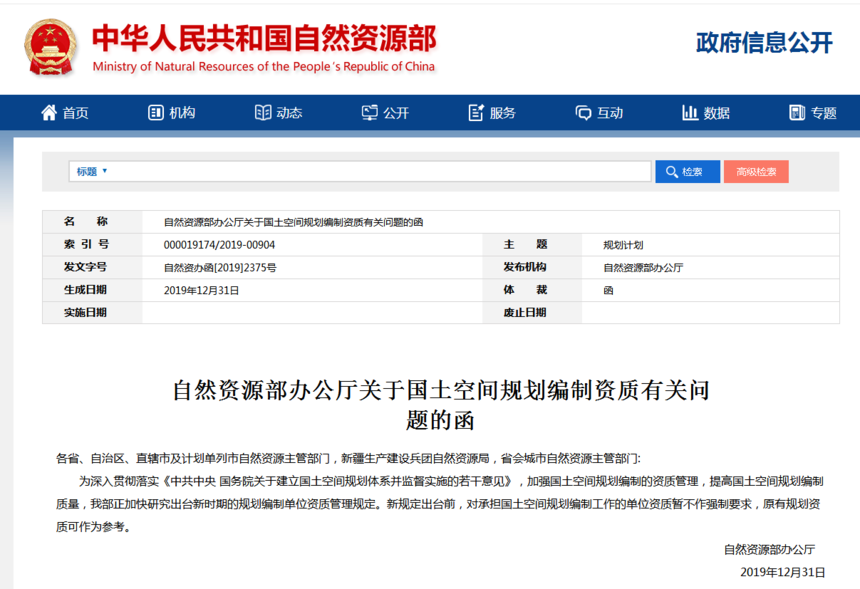Click the national emblem logo

pyautogui.click(x=50, y=47)
